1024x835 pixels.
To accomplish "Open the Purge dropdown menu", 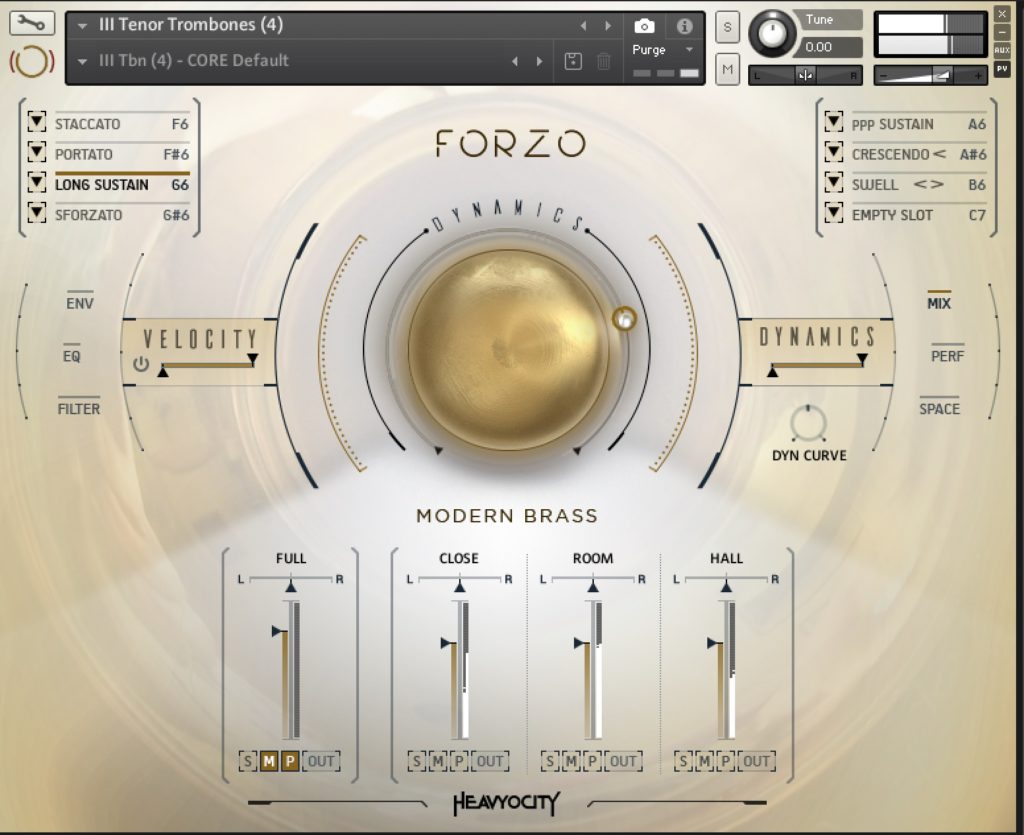I will coord(688,50).
